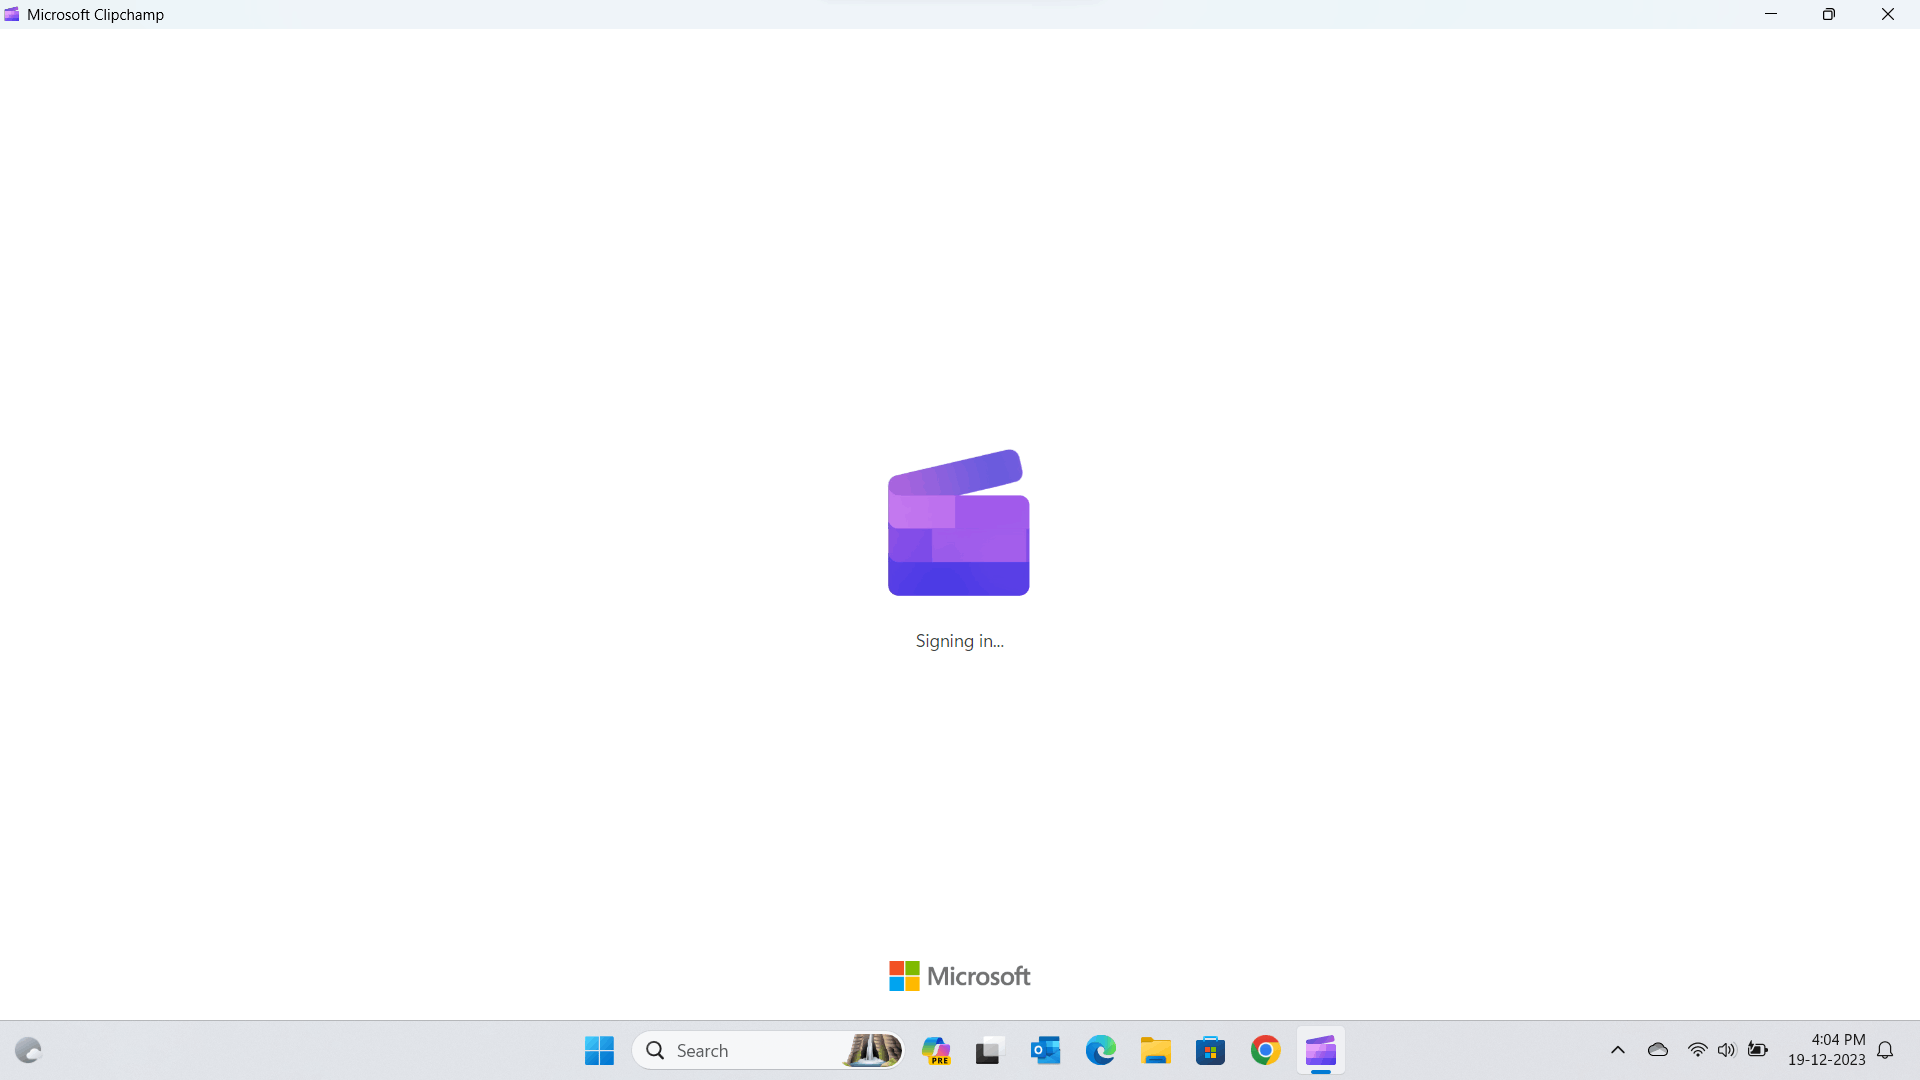Expand the hidden system tray icons chevron
Viewport: 1920px width, 1080px height.
point(1617,1050)
